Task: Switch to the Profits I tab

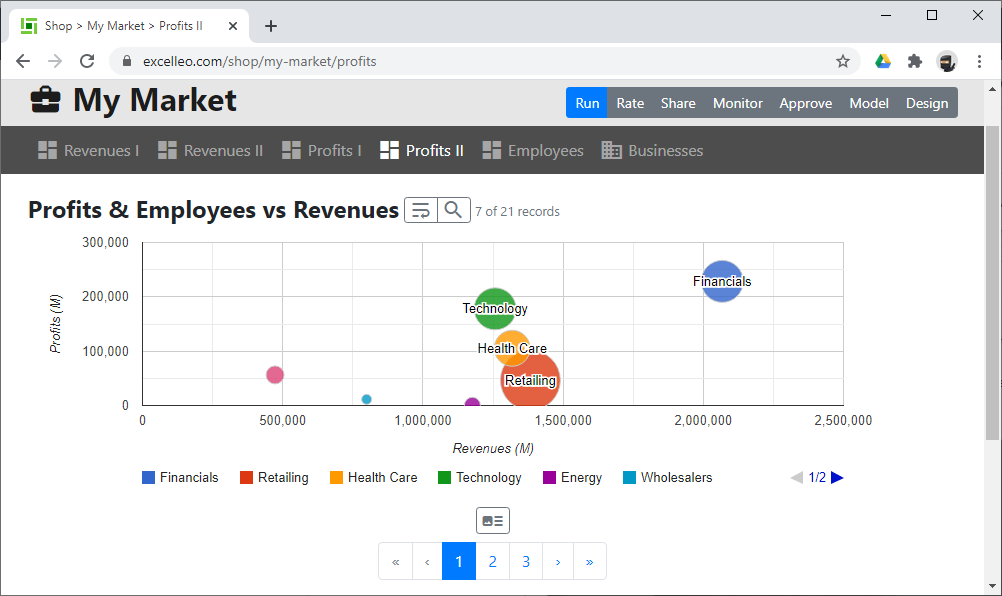Action: pyautogui.click(x=321, y=150)
